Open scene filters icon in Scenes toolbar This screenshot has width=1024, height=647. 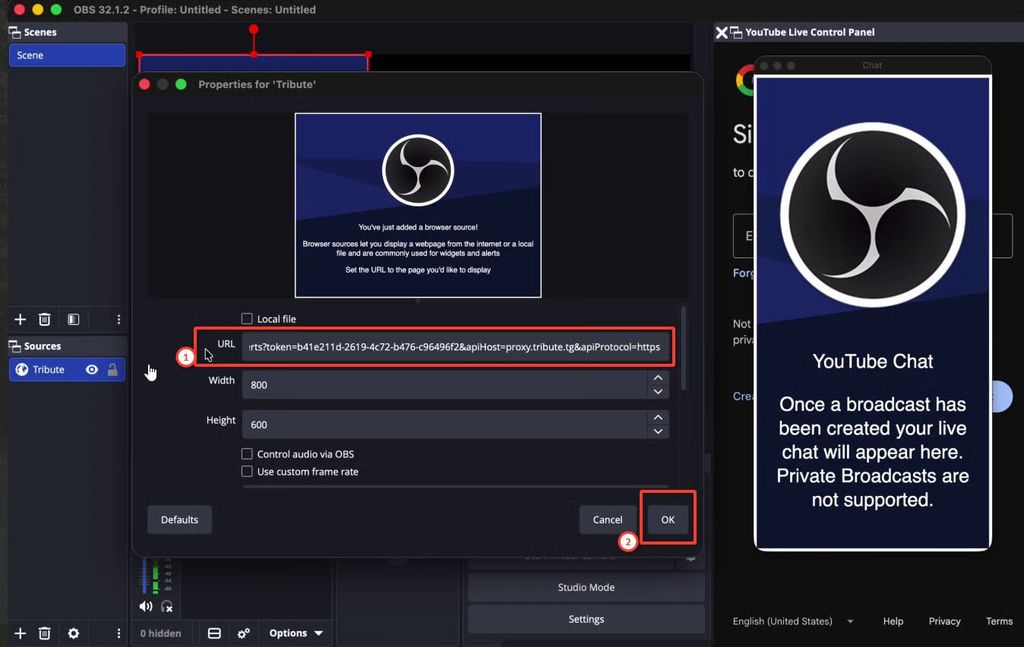coord(73,319)
